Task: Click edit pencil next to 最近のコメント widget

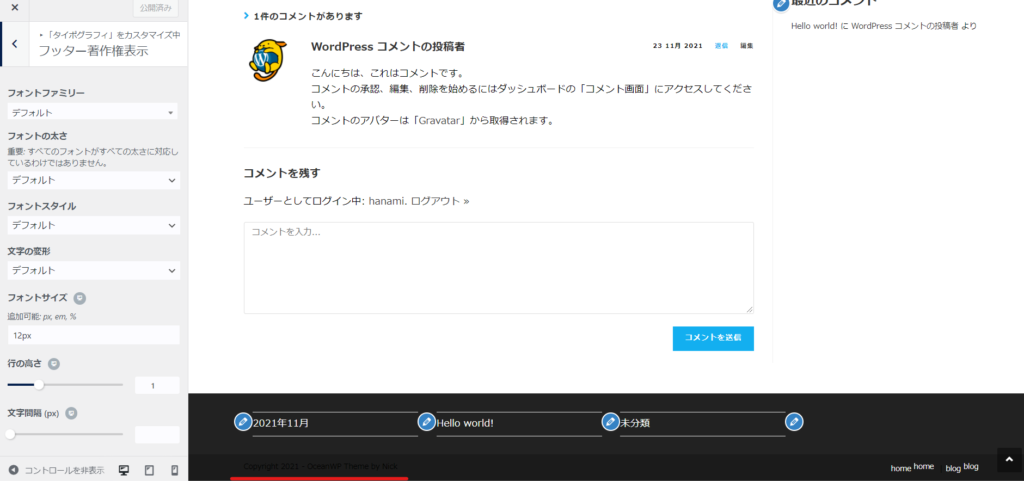Action: click(781, 4)
